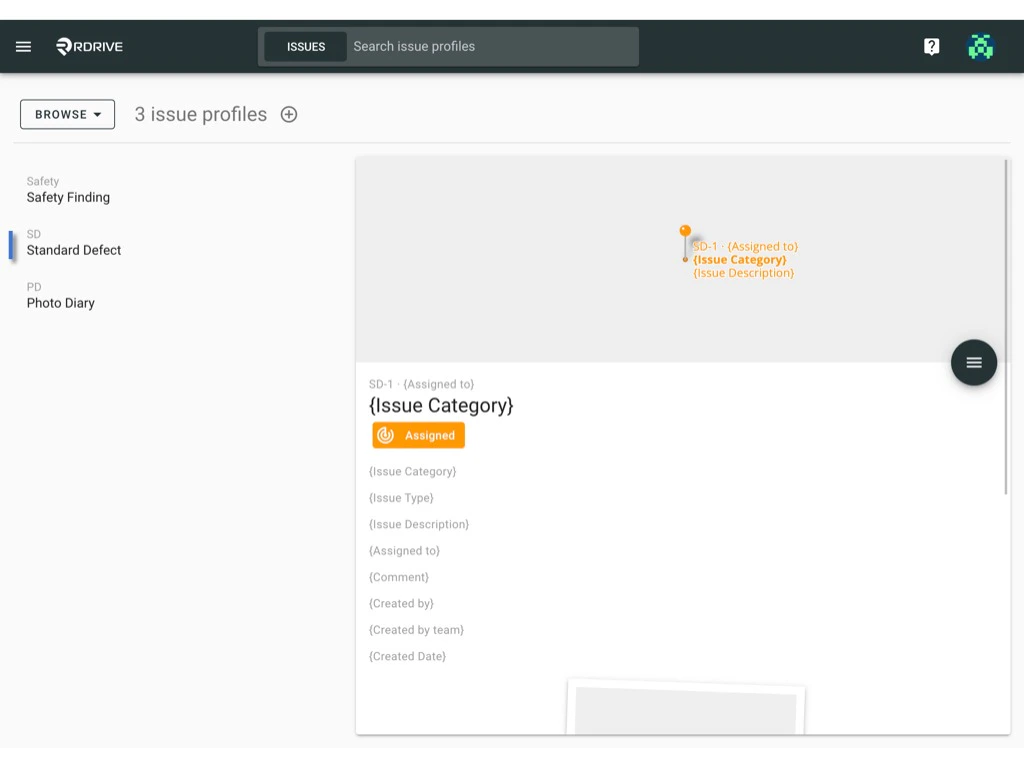
Task: Expand the {Assigned to} field row
Action: [404, 550]
